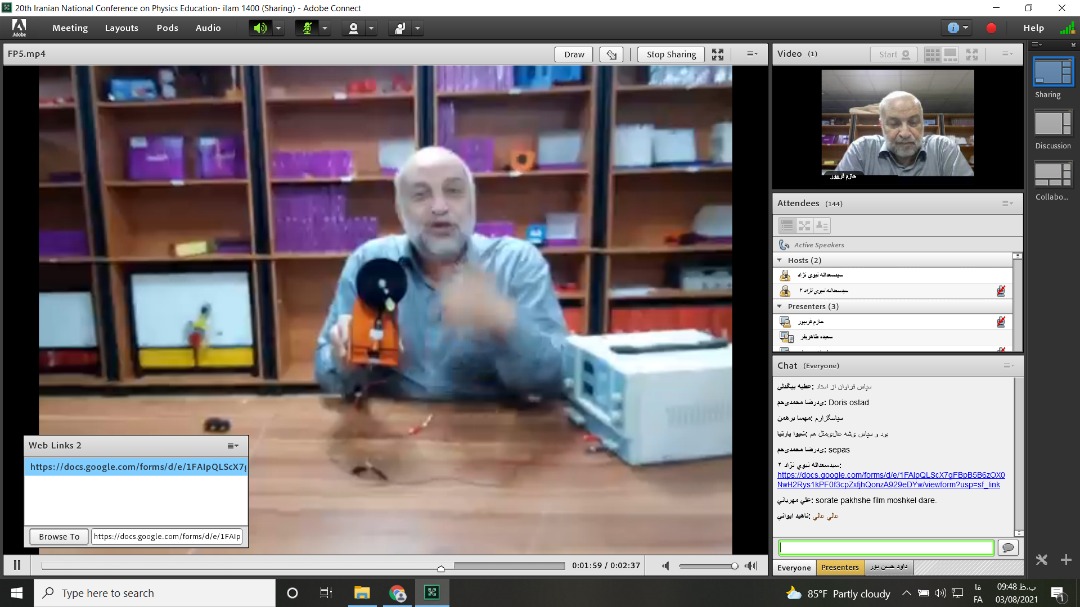Click the send chat message icon
Image resolution: width=1080 pixels, height=607 pixels.
pos(1007,547)
